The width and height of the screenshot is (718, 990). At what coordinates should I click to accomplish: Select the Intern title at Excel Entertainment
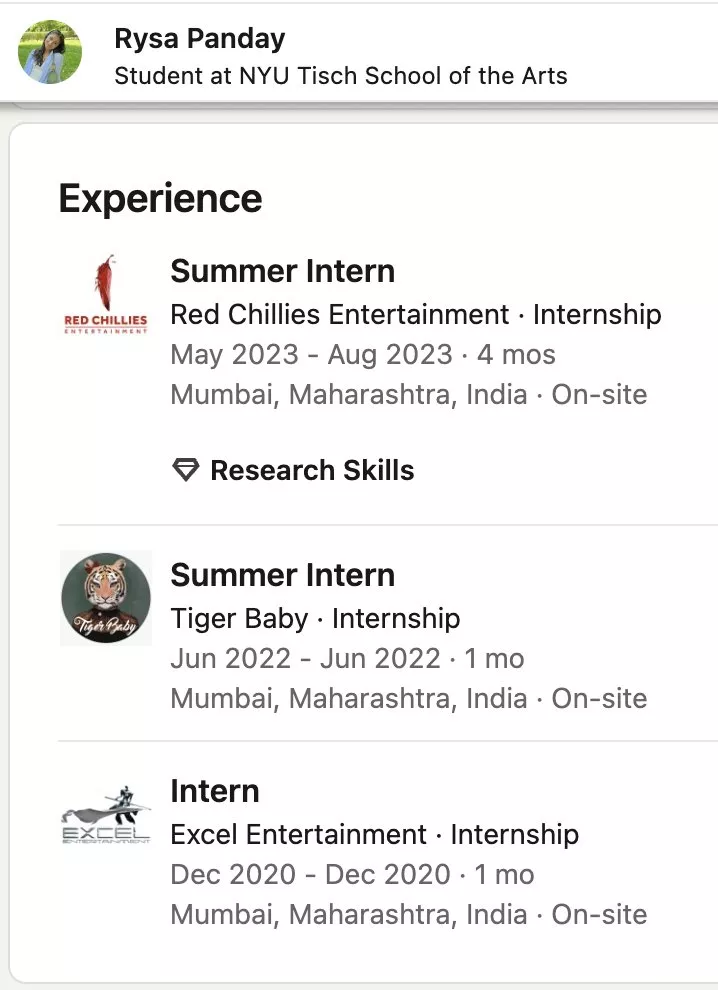click(x=215, y=791)
